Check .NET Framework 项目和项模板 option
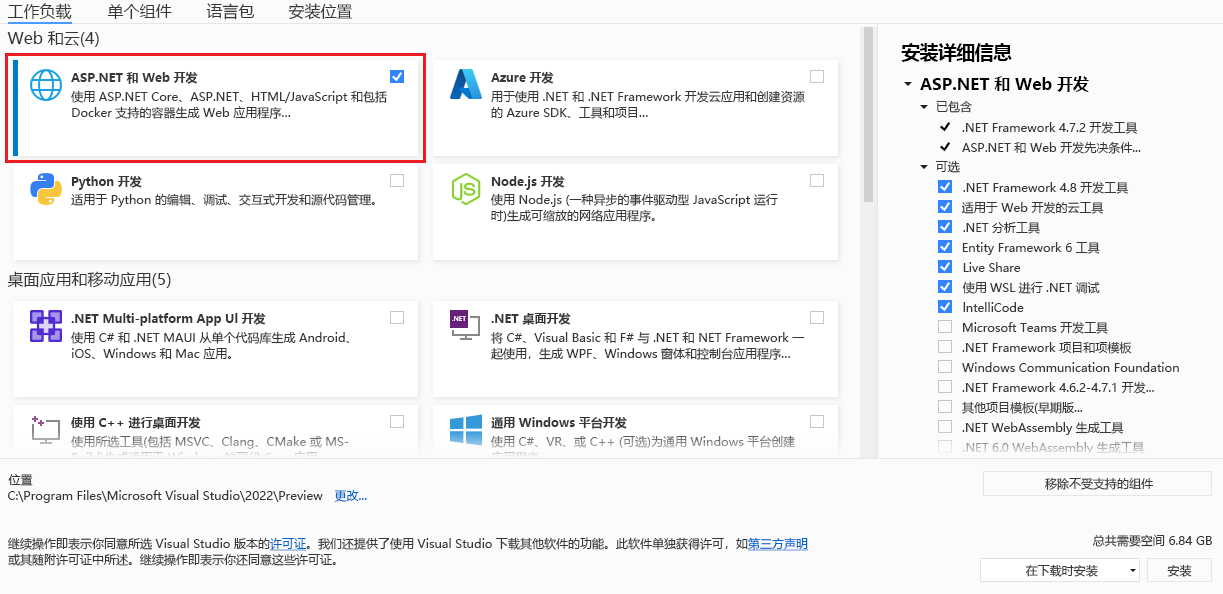1223x594 pixels. [945, 347]
